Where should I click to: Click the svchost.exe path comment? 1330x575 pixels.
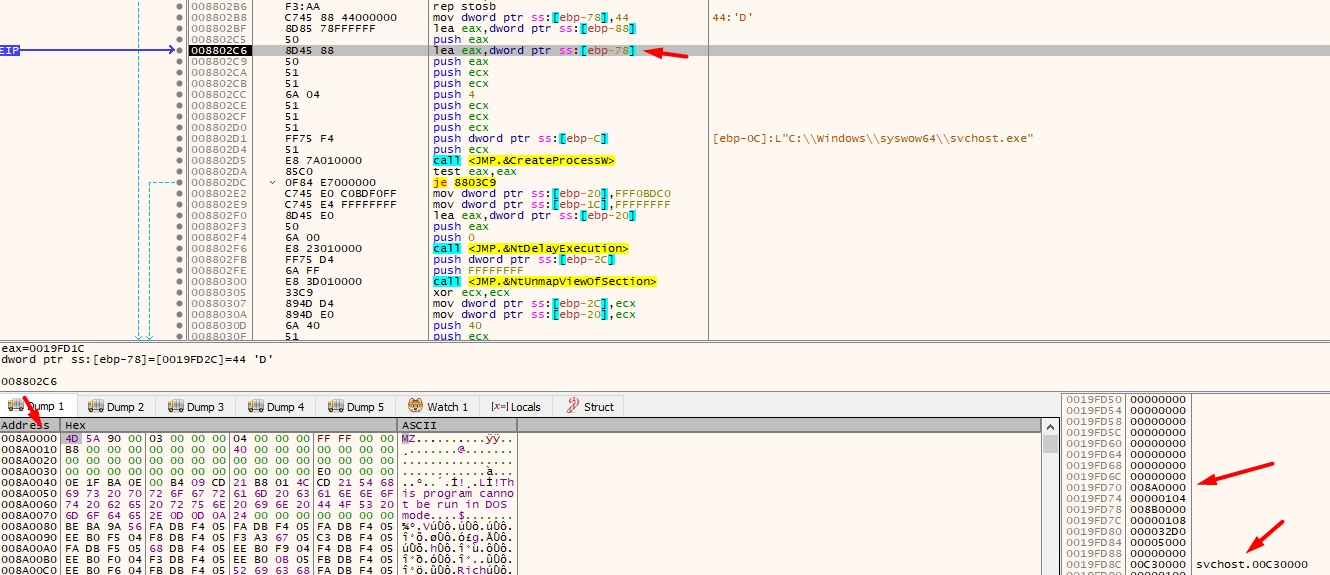[873, 138]
